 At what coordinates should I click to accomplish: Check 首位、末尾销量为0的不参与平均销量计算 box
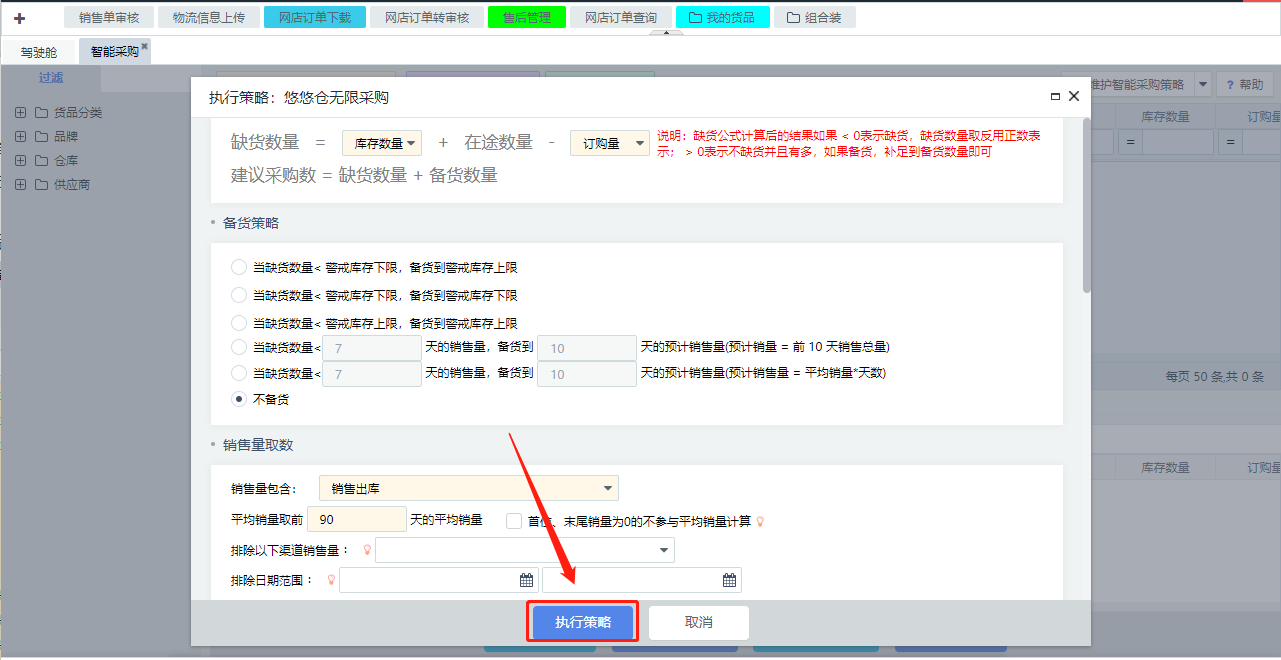[514, 520]
